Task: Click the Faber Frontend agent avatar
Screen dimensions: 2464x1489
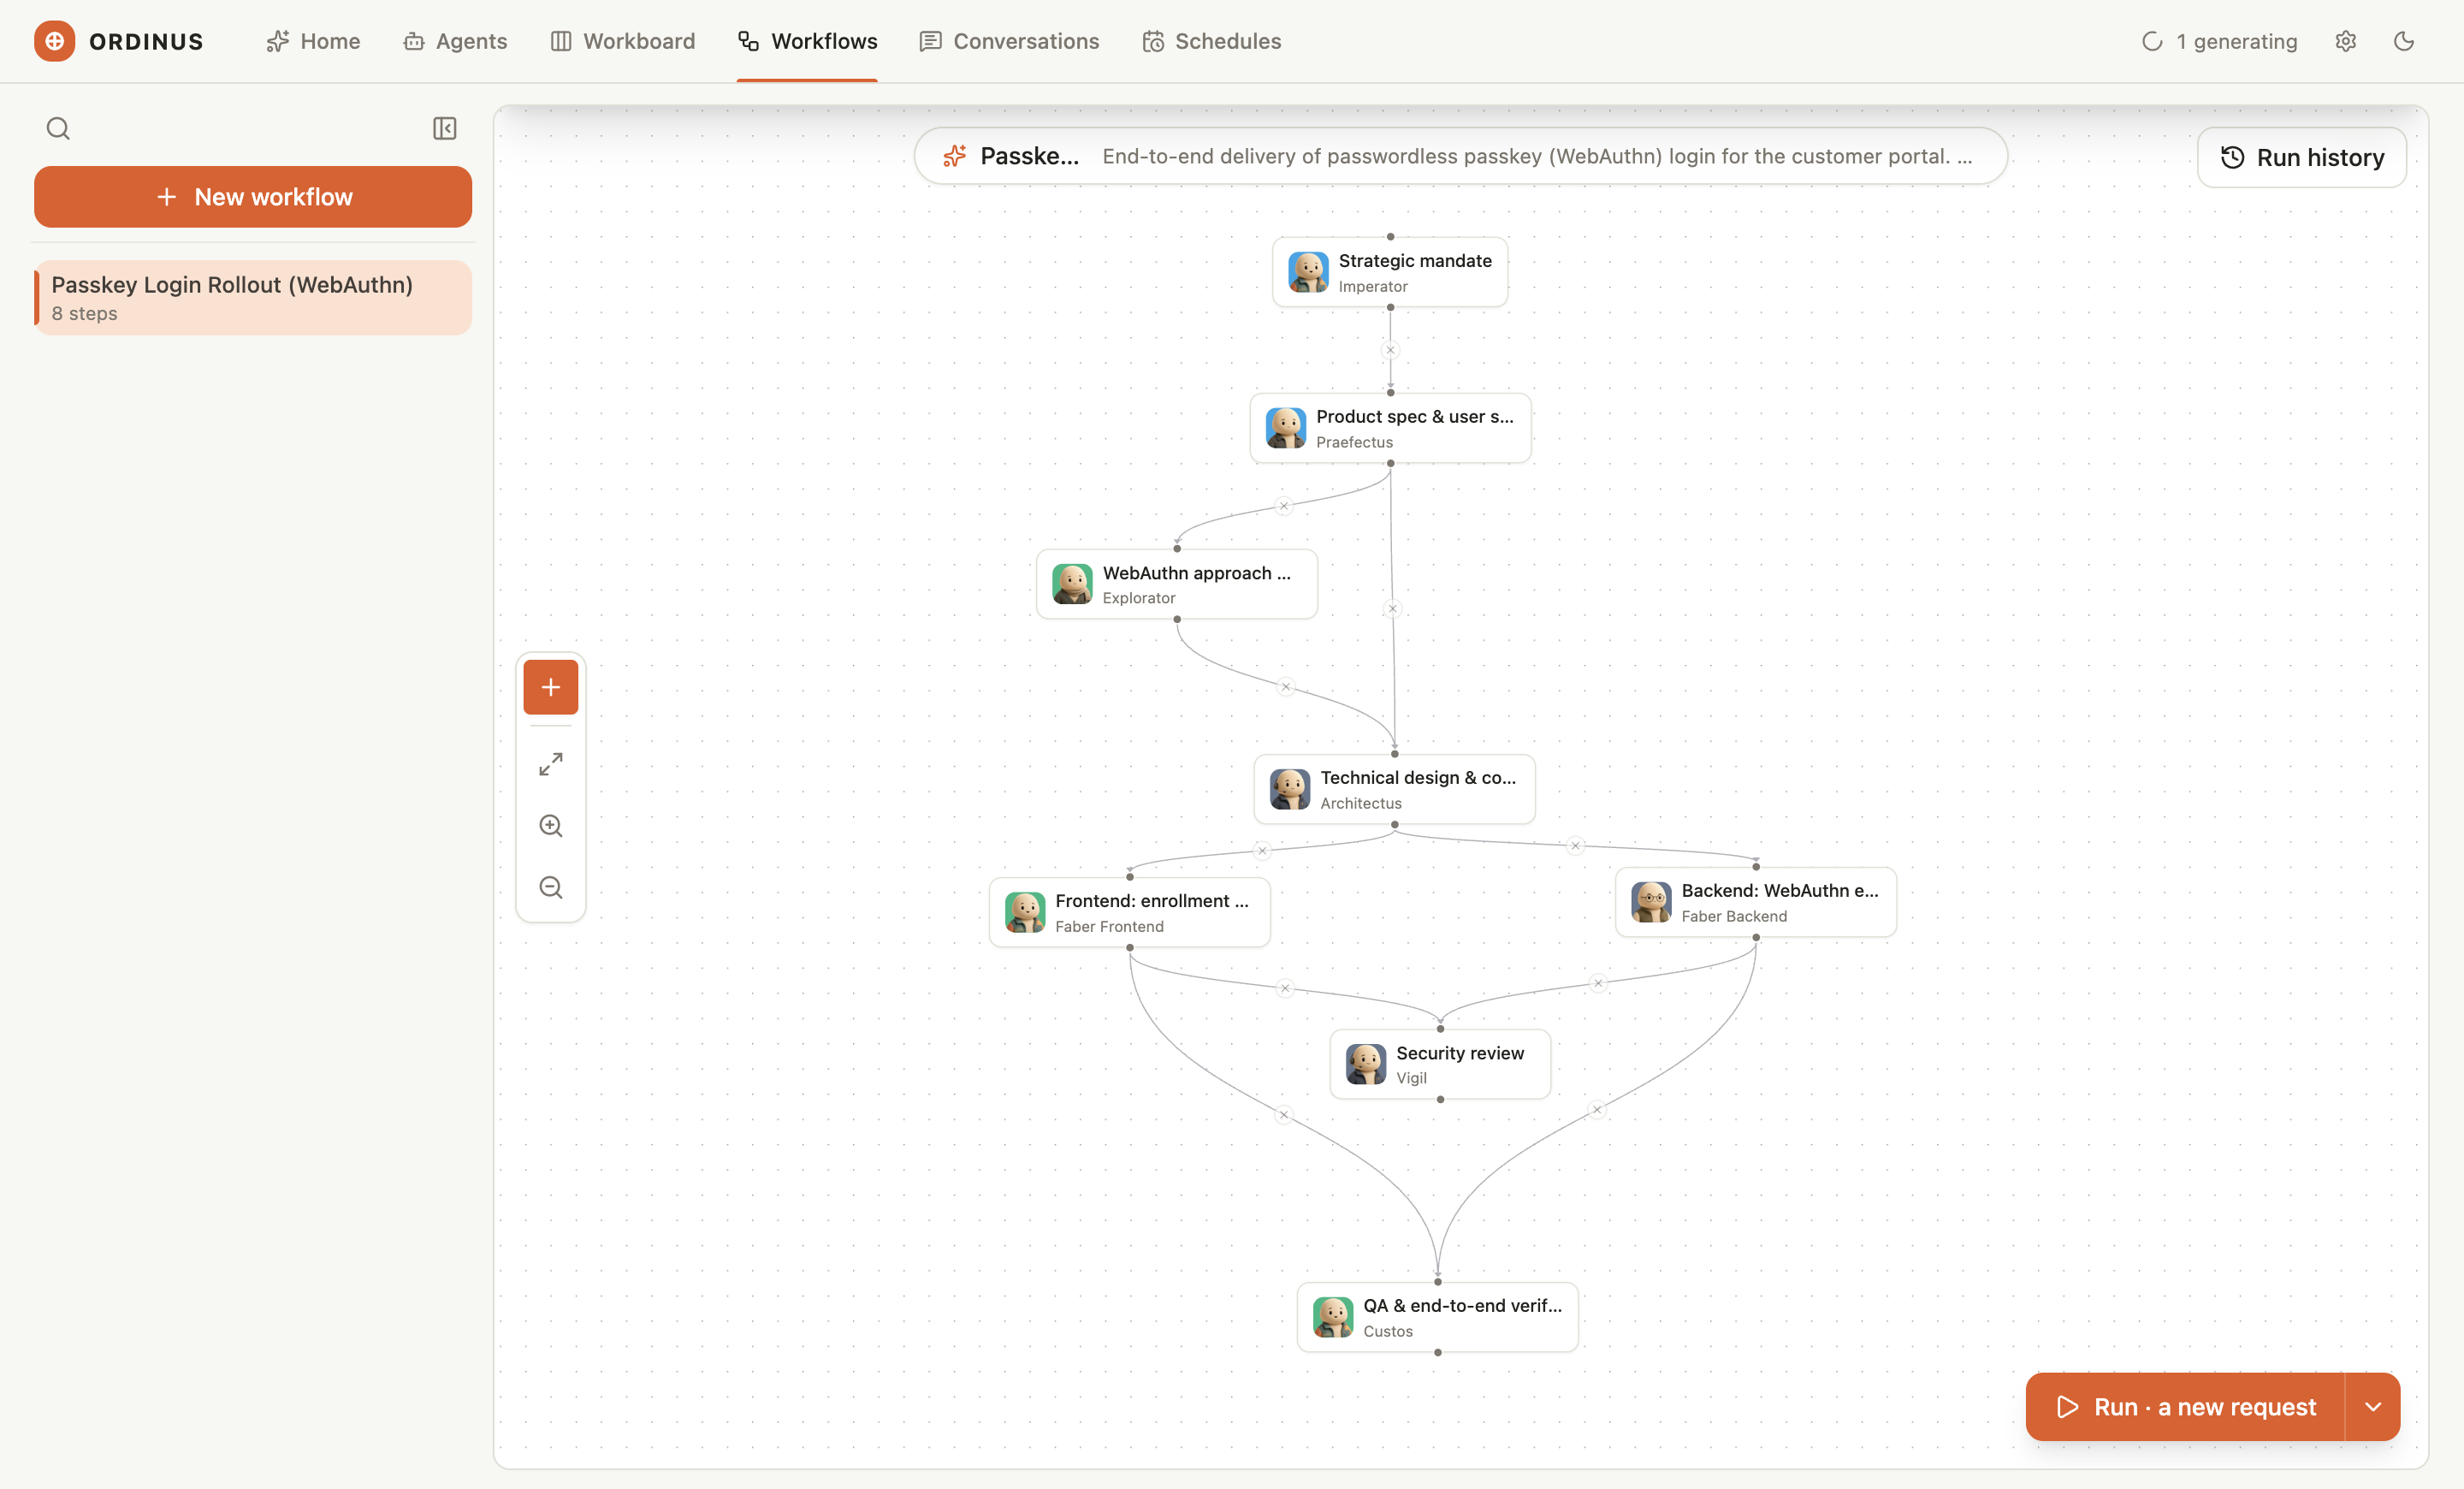Action: point(1025,912)
